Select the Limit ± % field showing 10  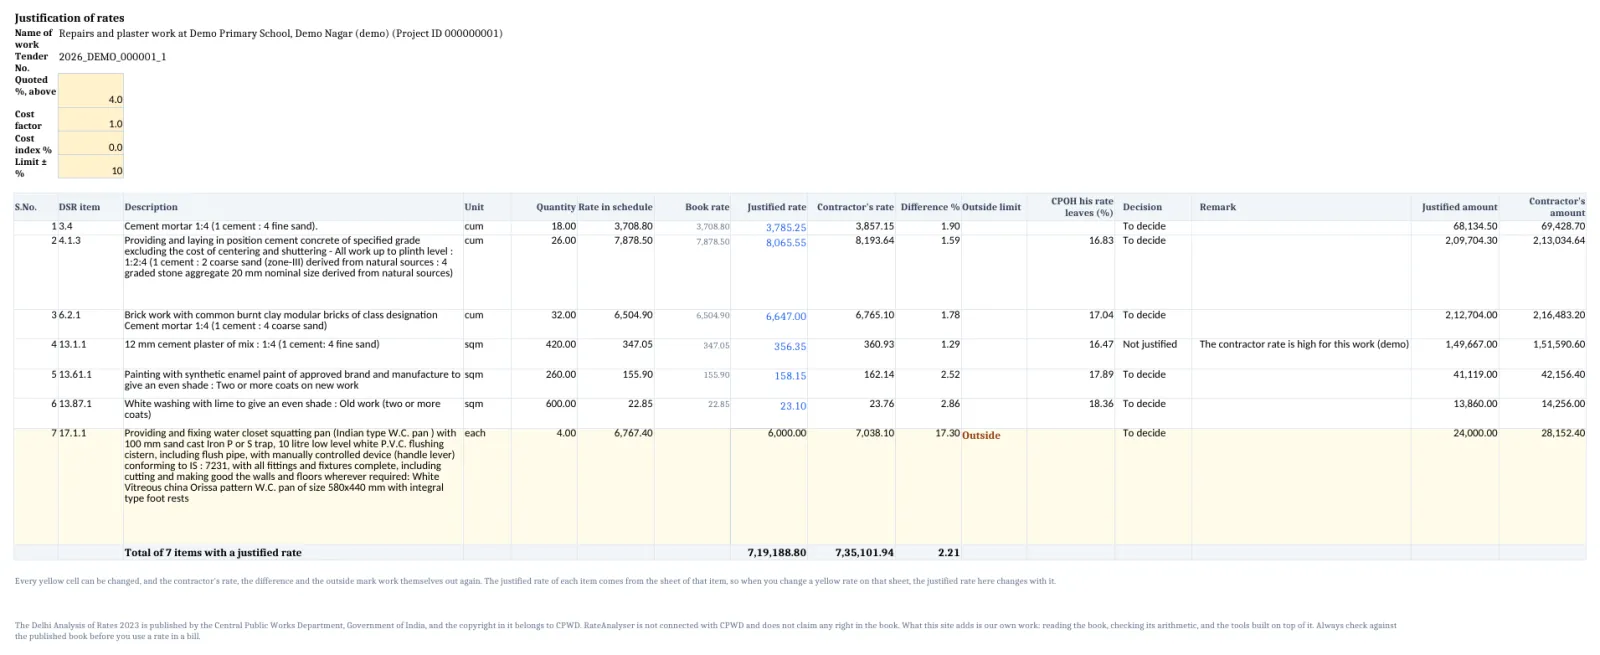tap(91, 166)
